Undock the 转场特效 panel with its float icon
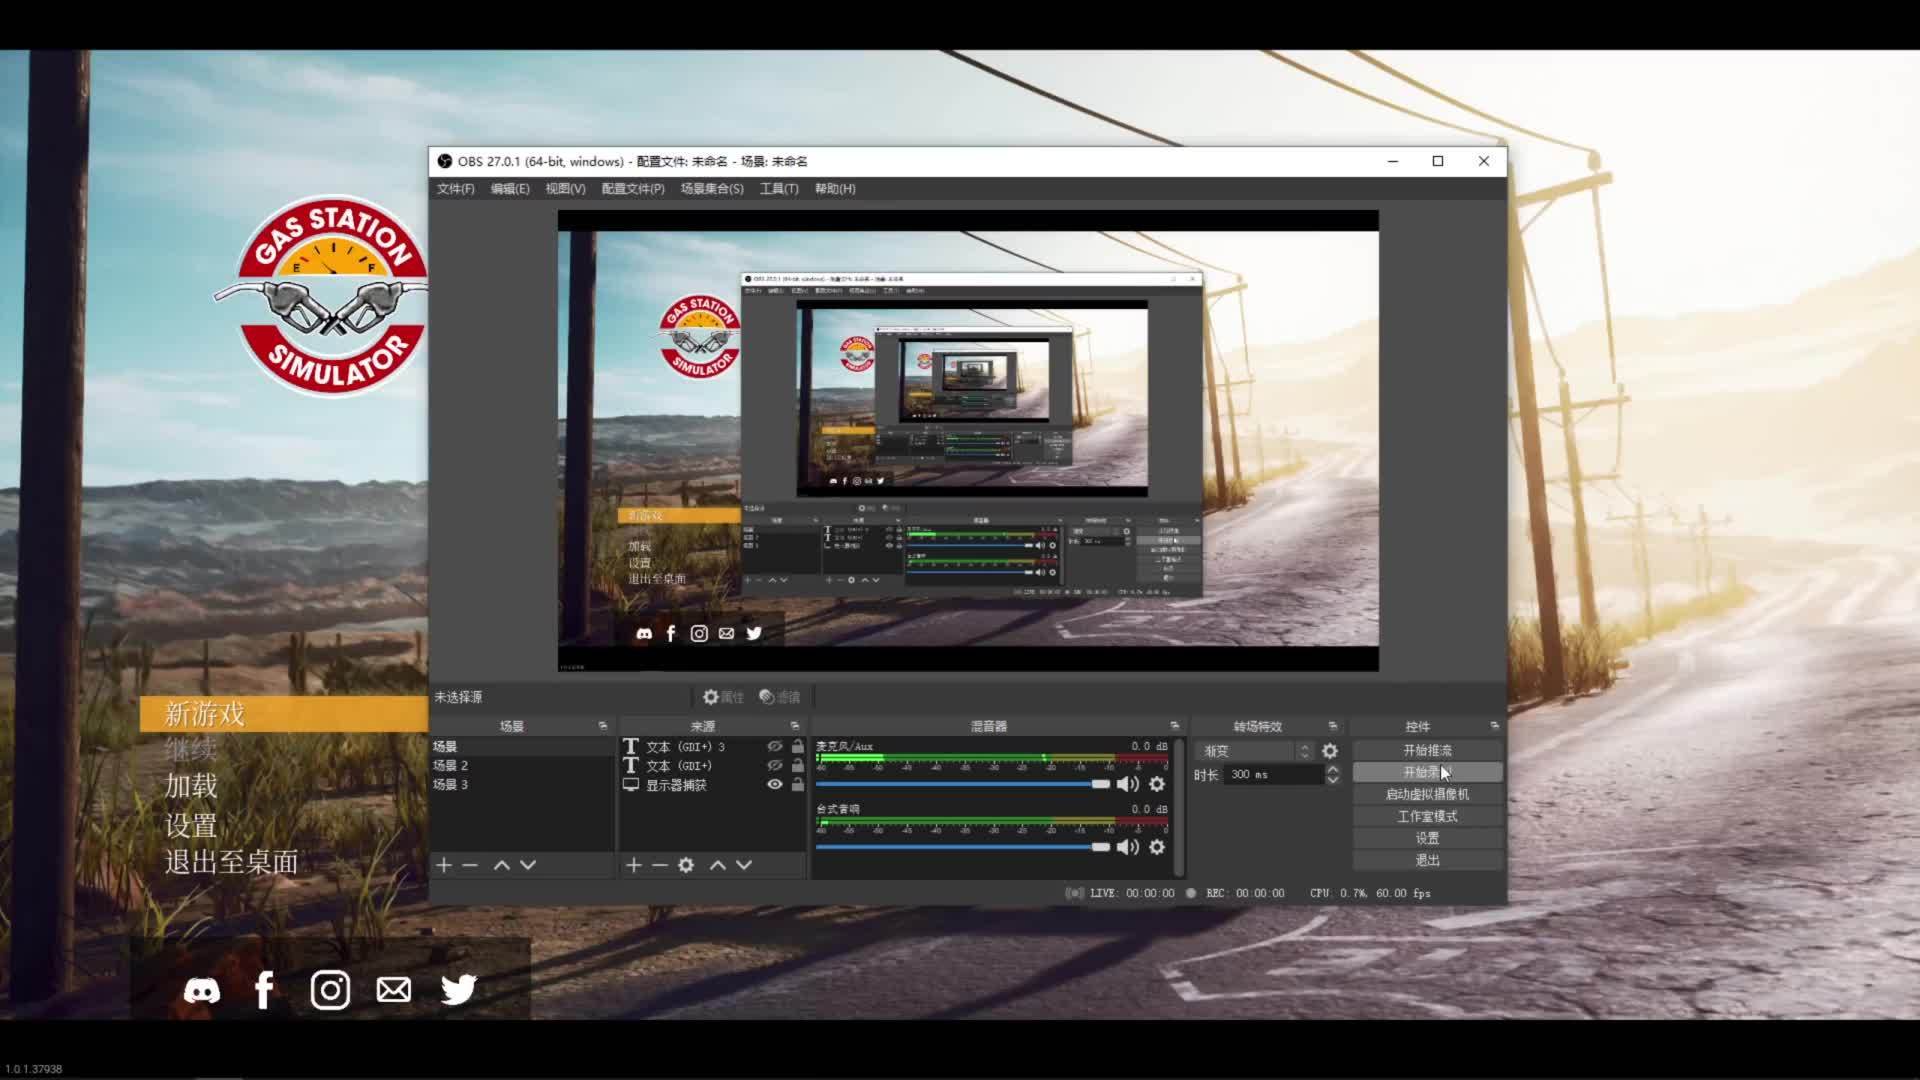The height and width of the screenshot is (1080, 1920). pos(1333,726)
